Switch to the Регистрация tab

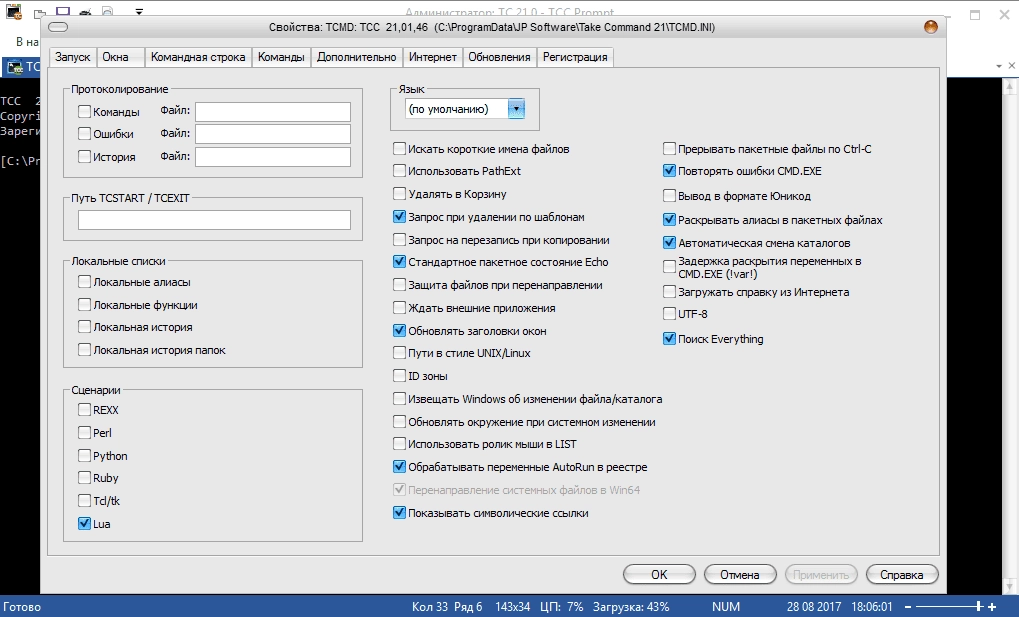(x=575, y=57)
